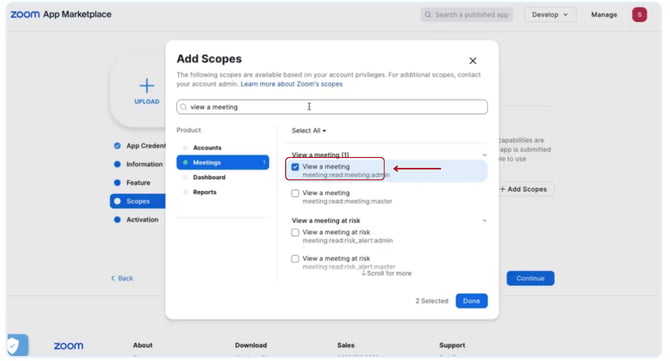670x361 pixels.
Task: Click the Product label
Action: (x=189, y=130)
